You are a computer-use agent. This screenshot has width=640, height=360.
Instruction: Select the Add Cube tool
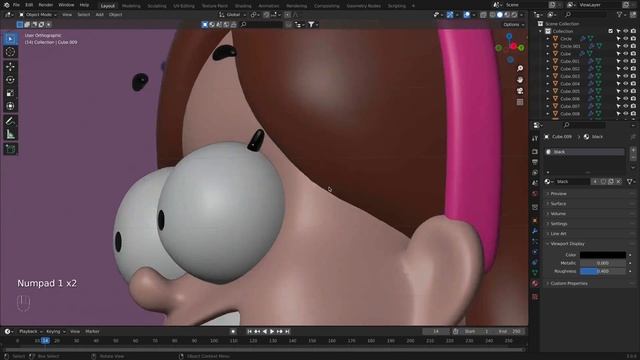[x=11, y=149]
